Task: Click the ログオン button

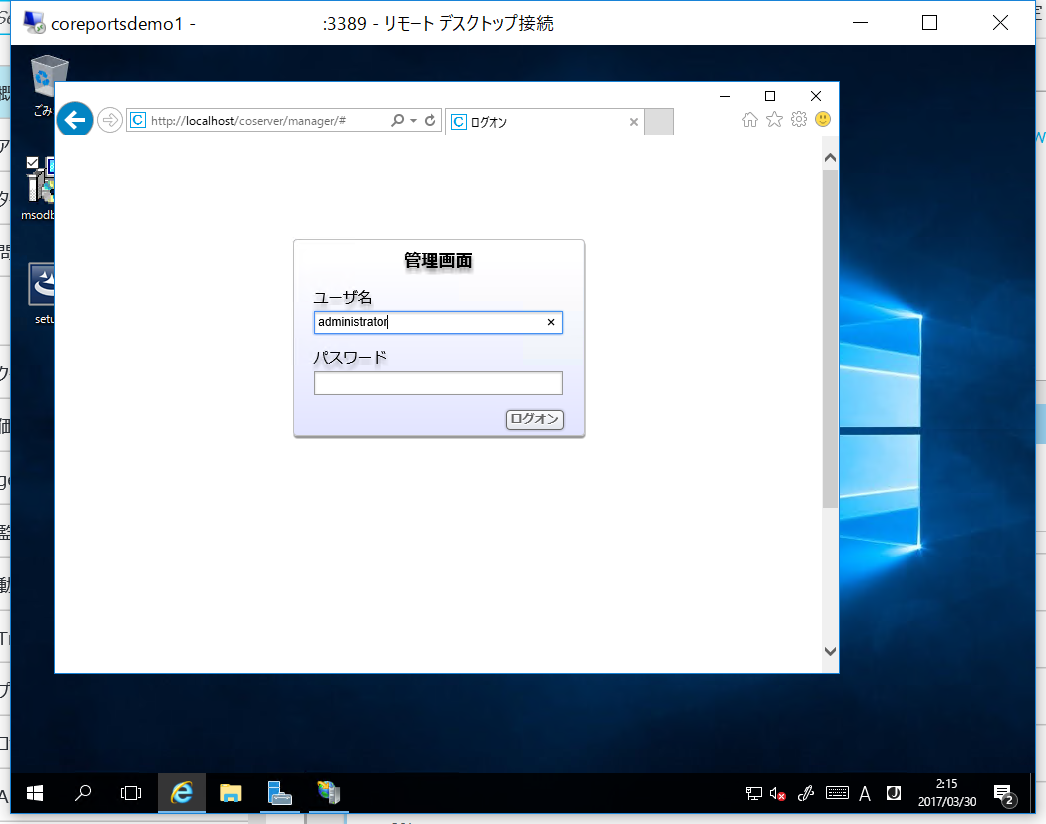Action: tap(534, 419)
